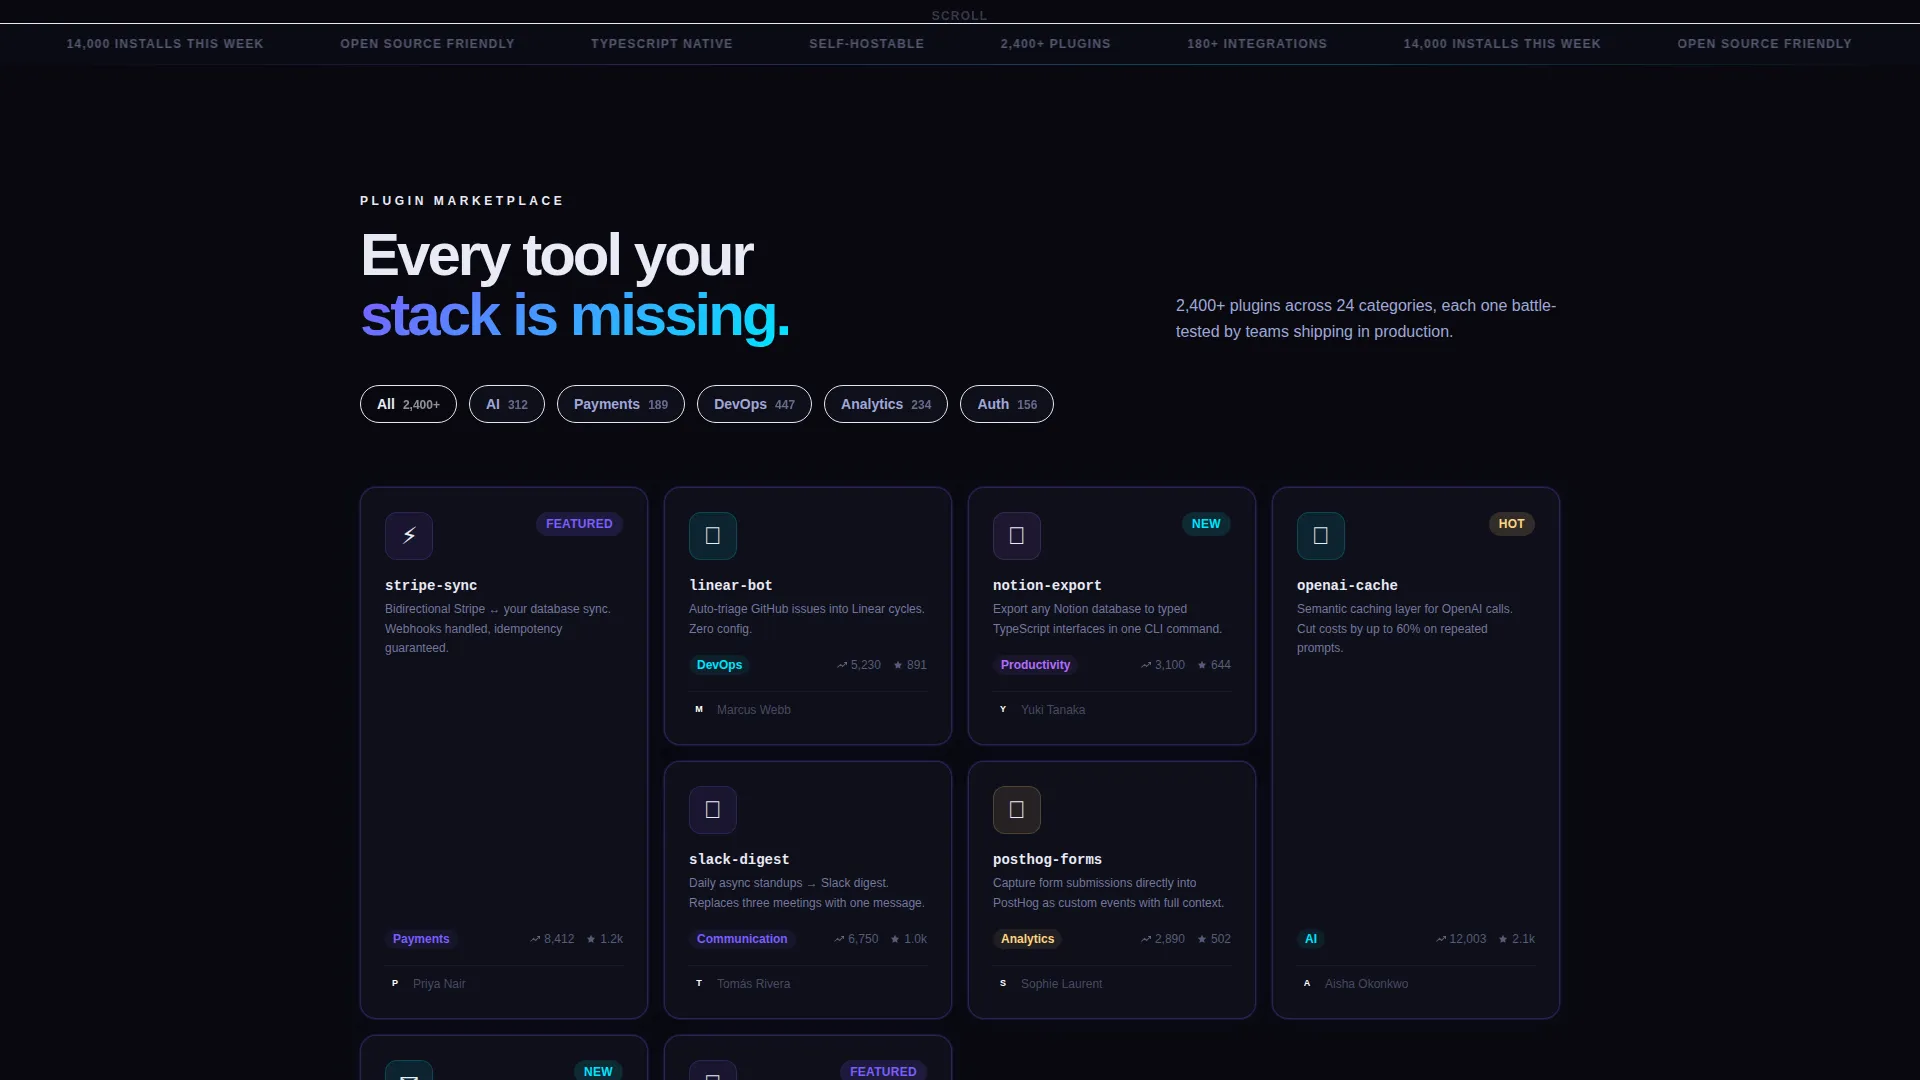Click author name Aisha Okonkwo
Image resolution: width=1920 pixels, height=1080 pixels.
(x=1366, y=984)
